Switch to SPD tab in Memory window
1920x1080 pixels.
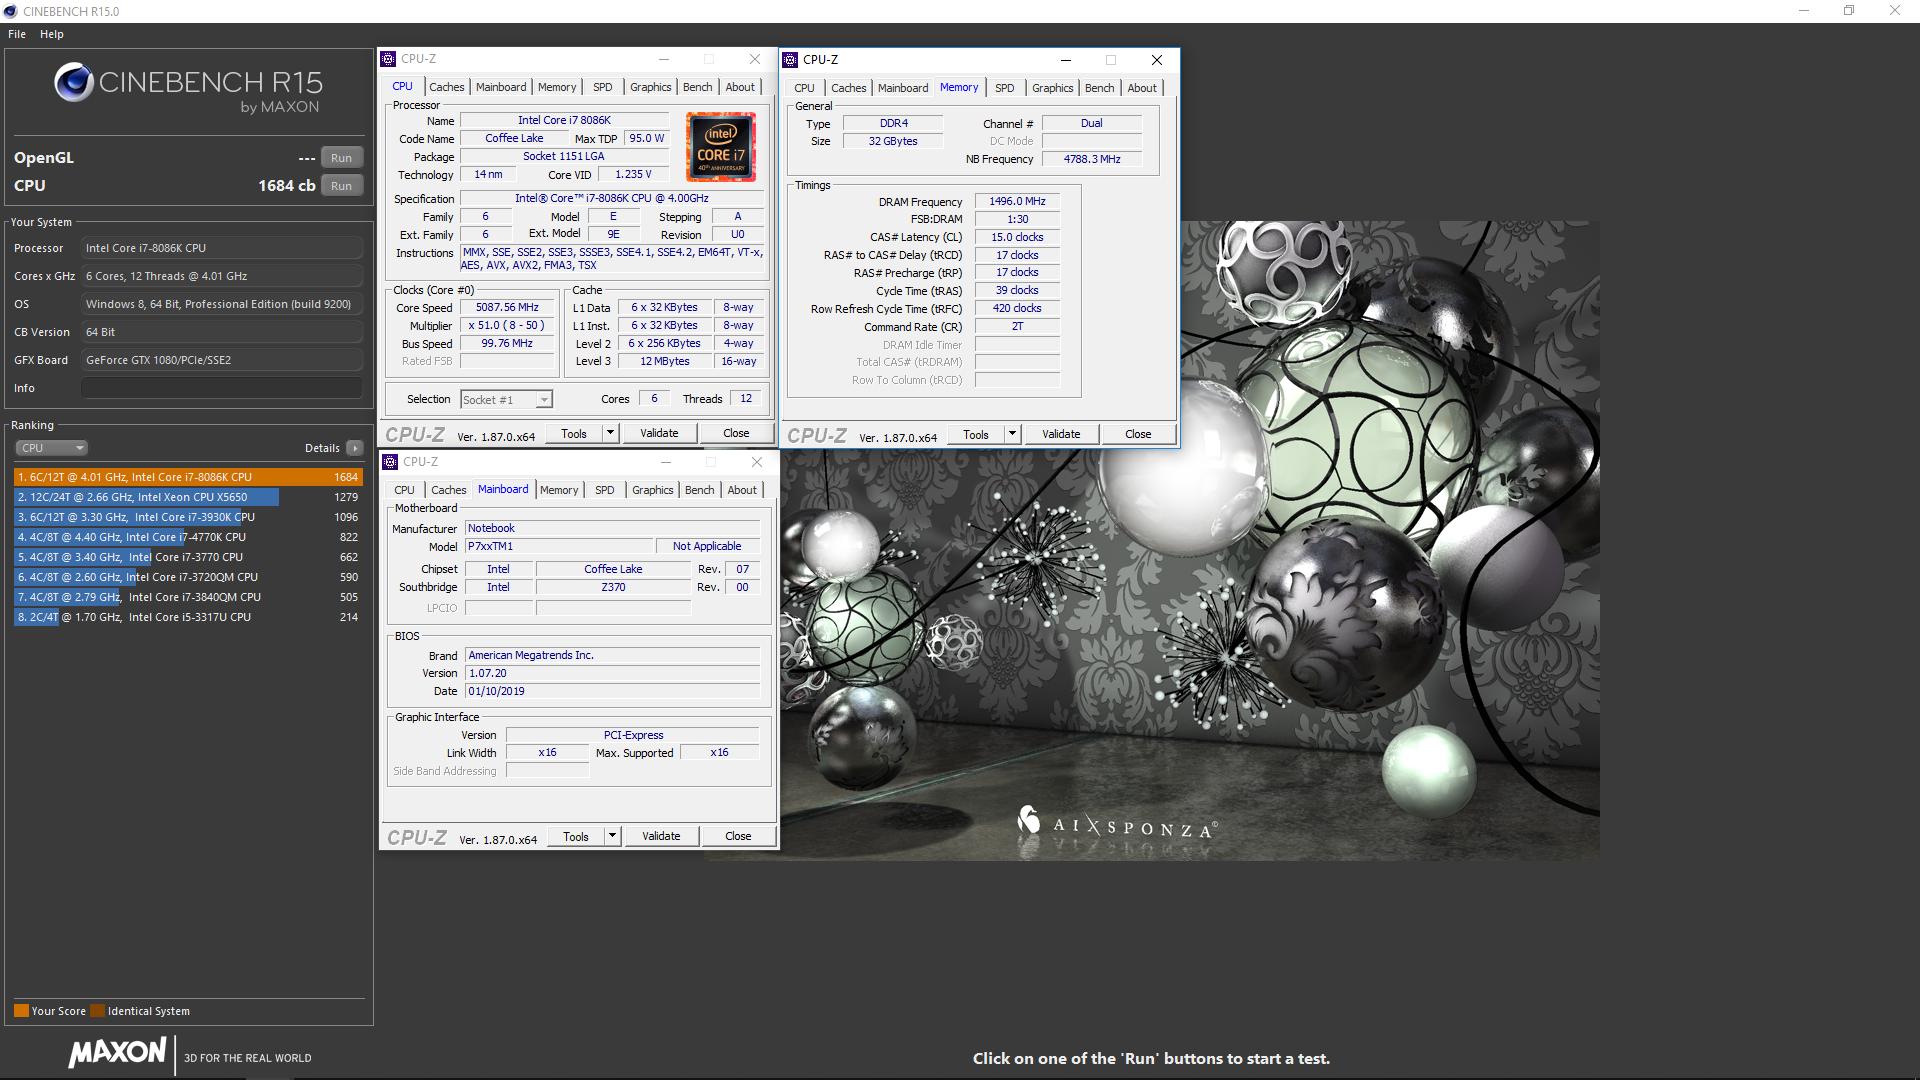(1005, 88)
